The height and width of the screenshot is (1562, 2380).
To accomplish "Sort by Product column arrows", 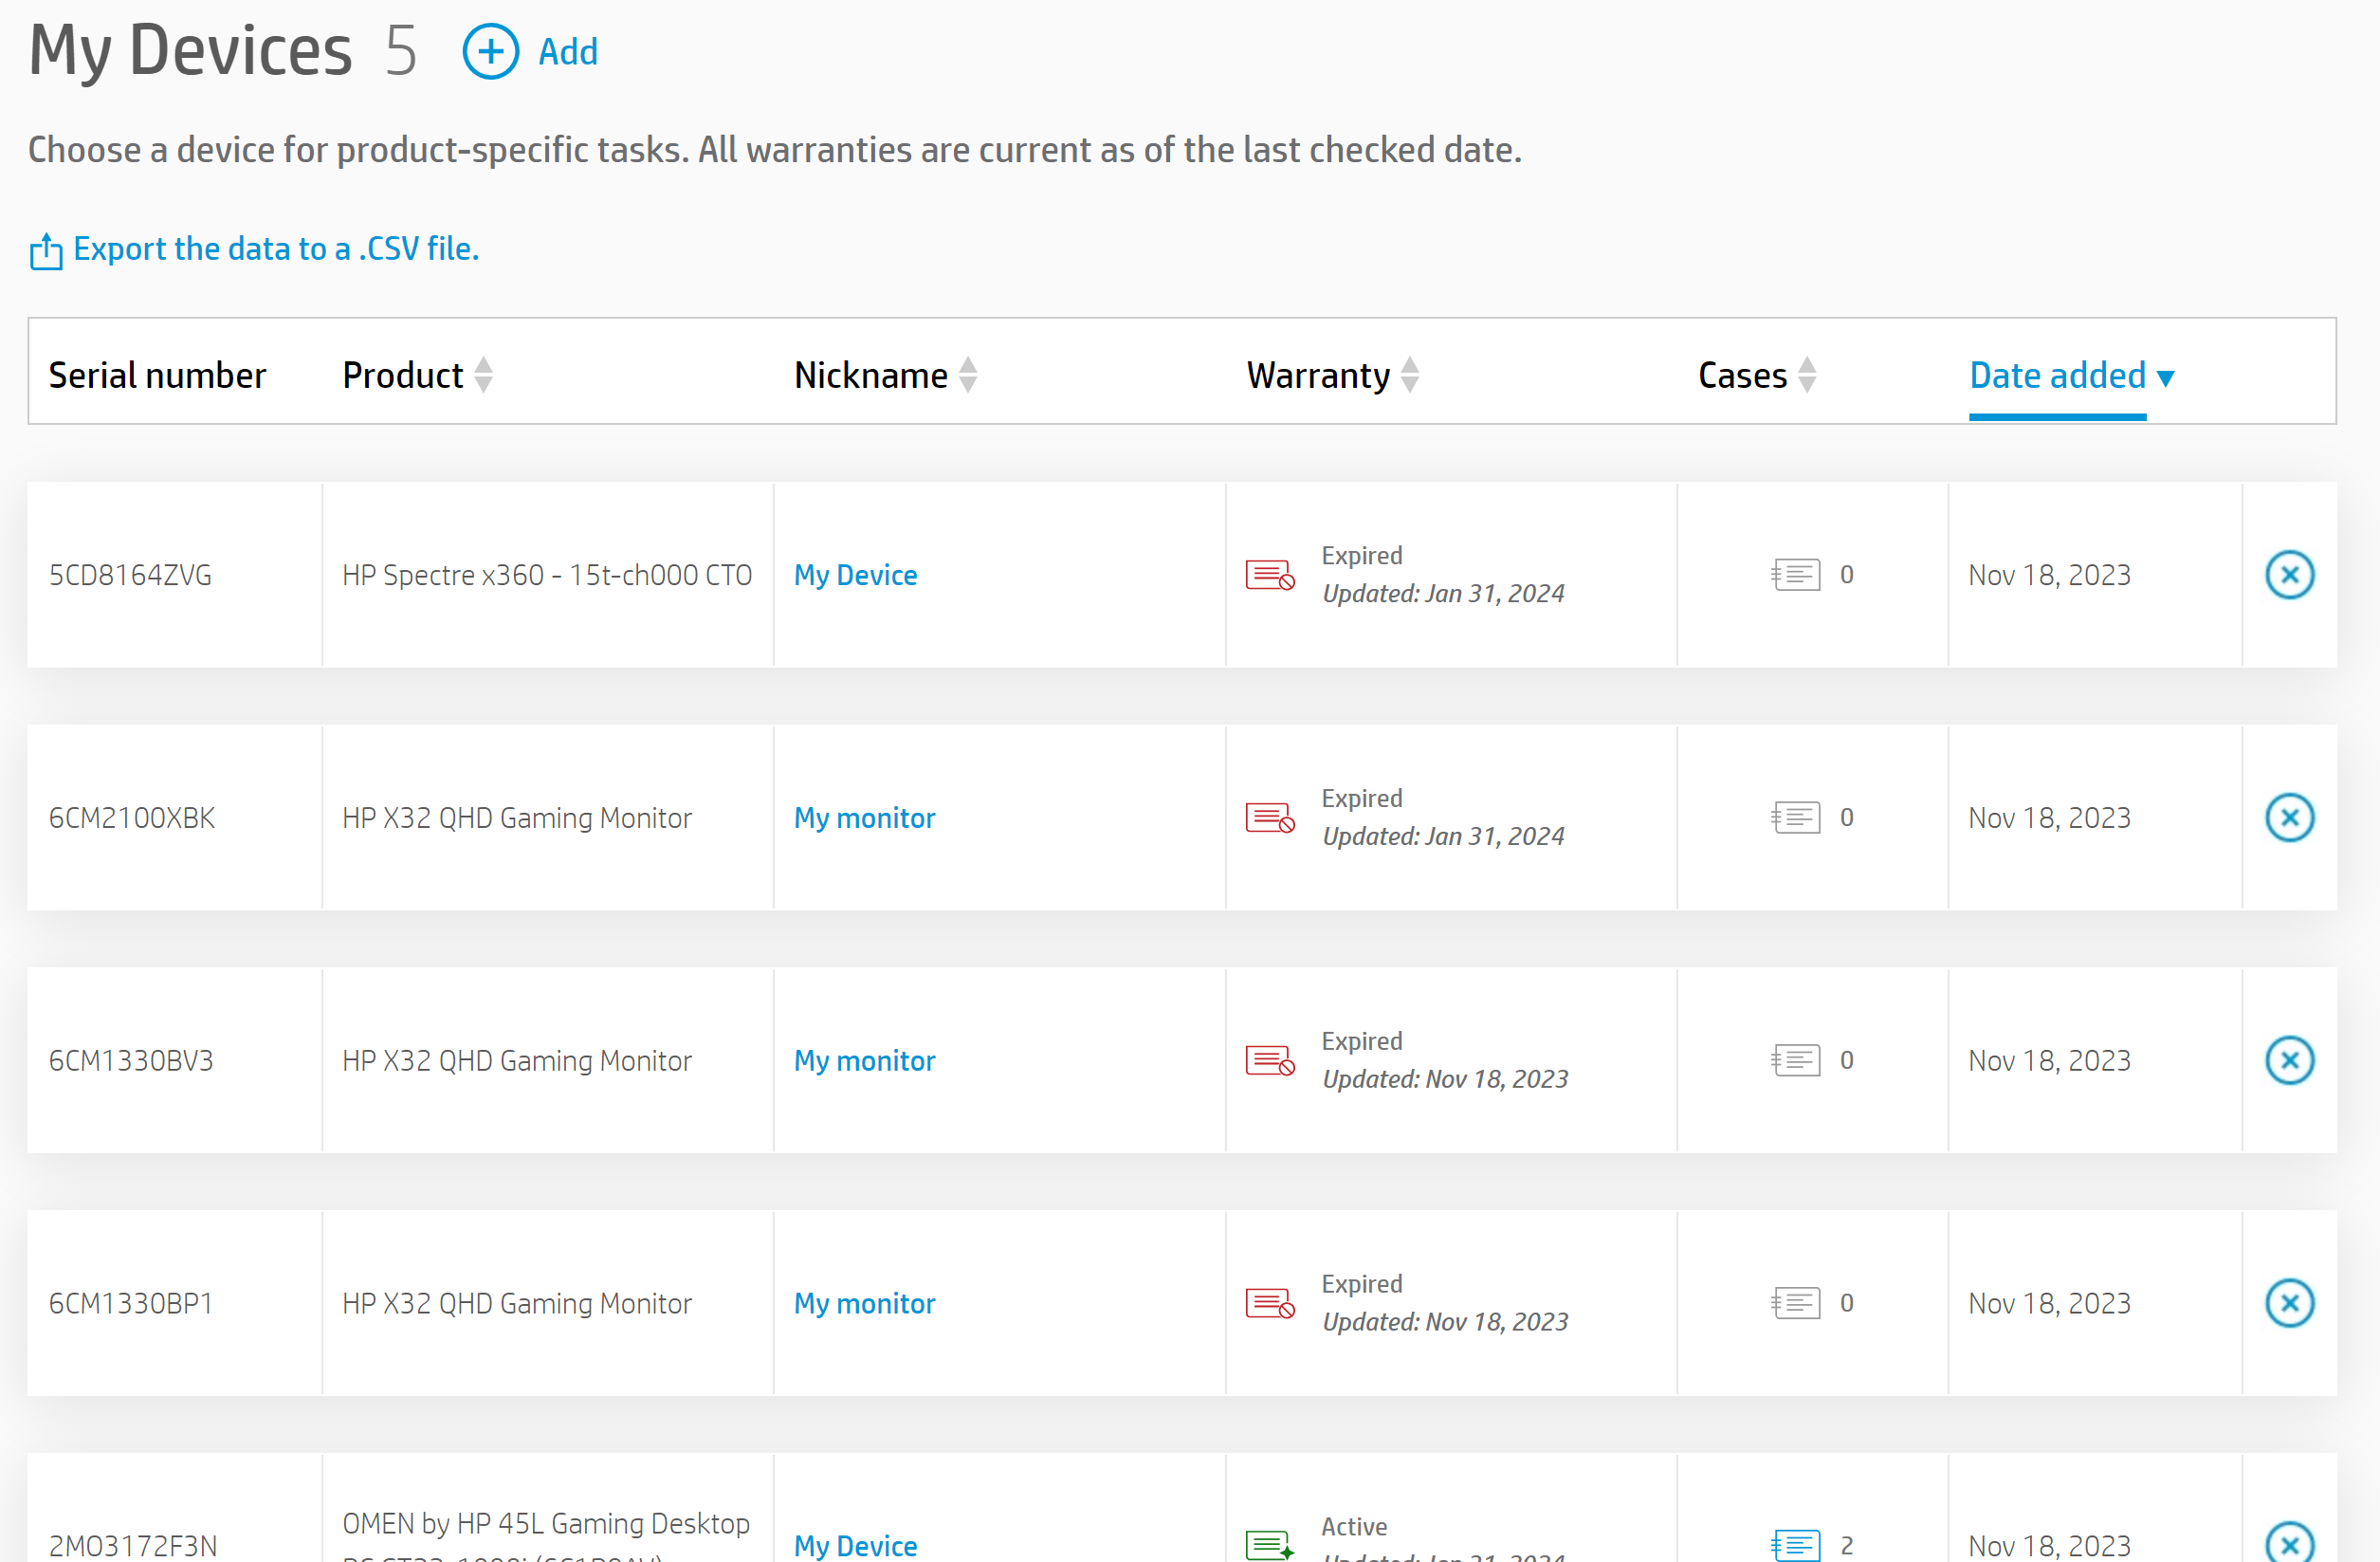I will 484,375.
